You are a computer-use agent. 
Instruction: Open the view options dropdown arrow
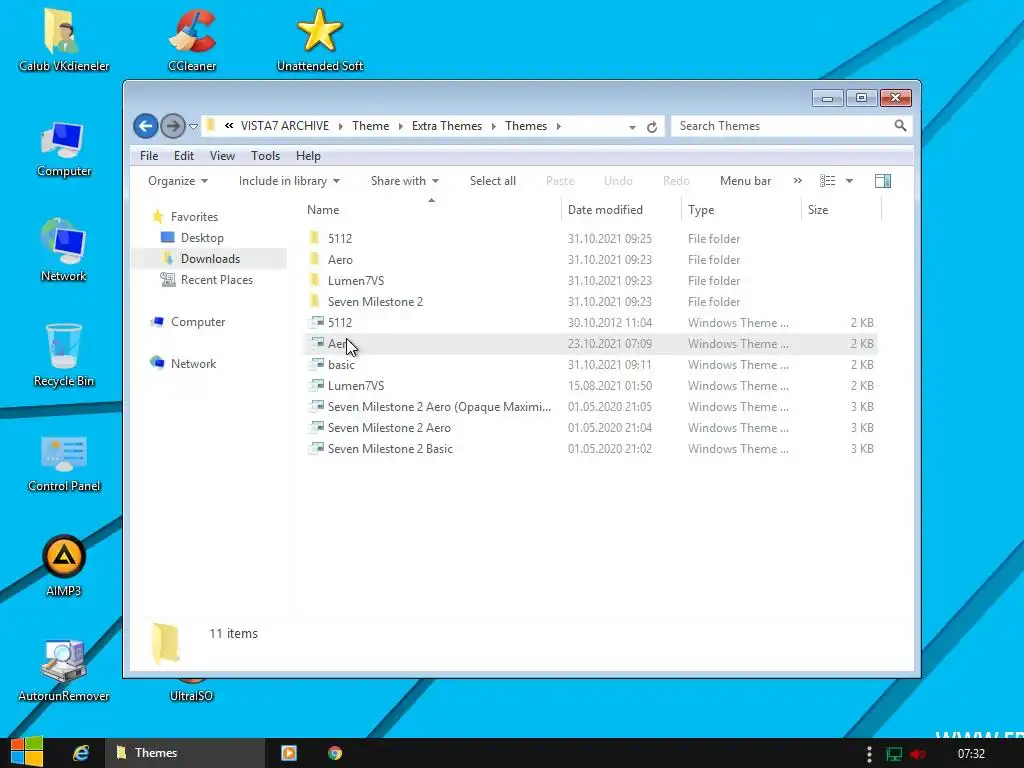[x=849, y=181]
